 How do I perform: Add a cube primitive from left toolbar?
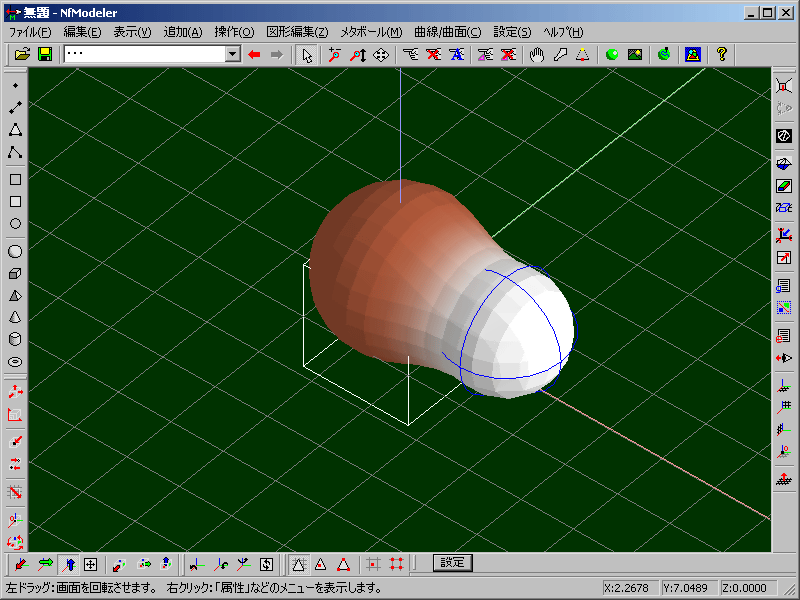coord(15,273)
